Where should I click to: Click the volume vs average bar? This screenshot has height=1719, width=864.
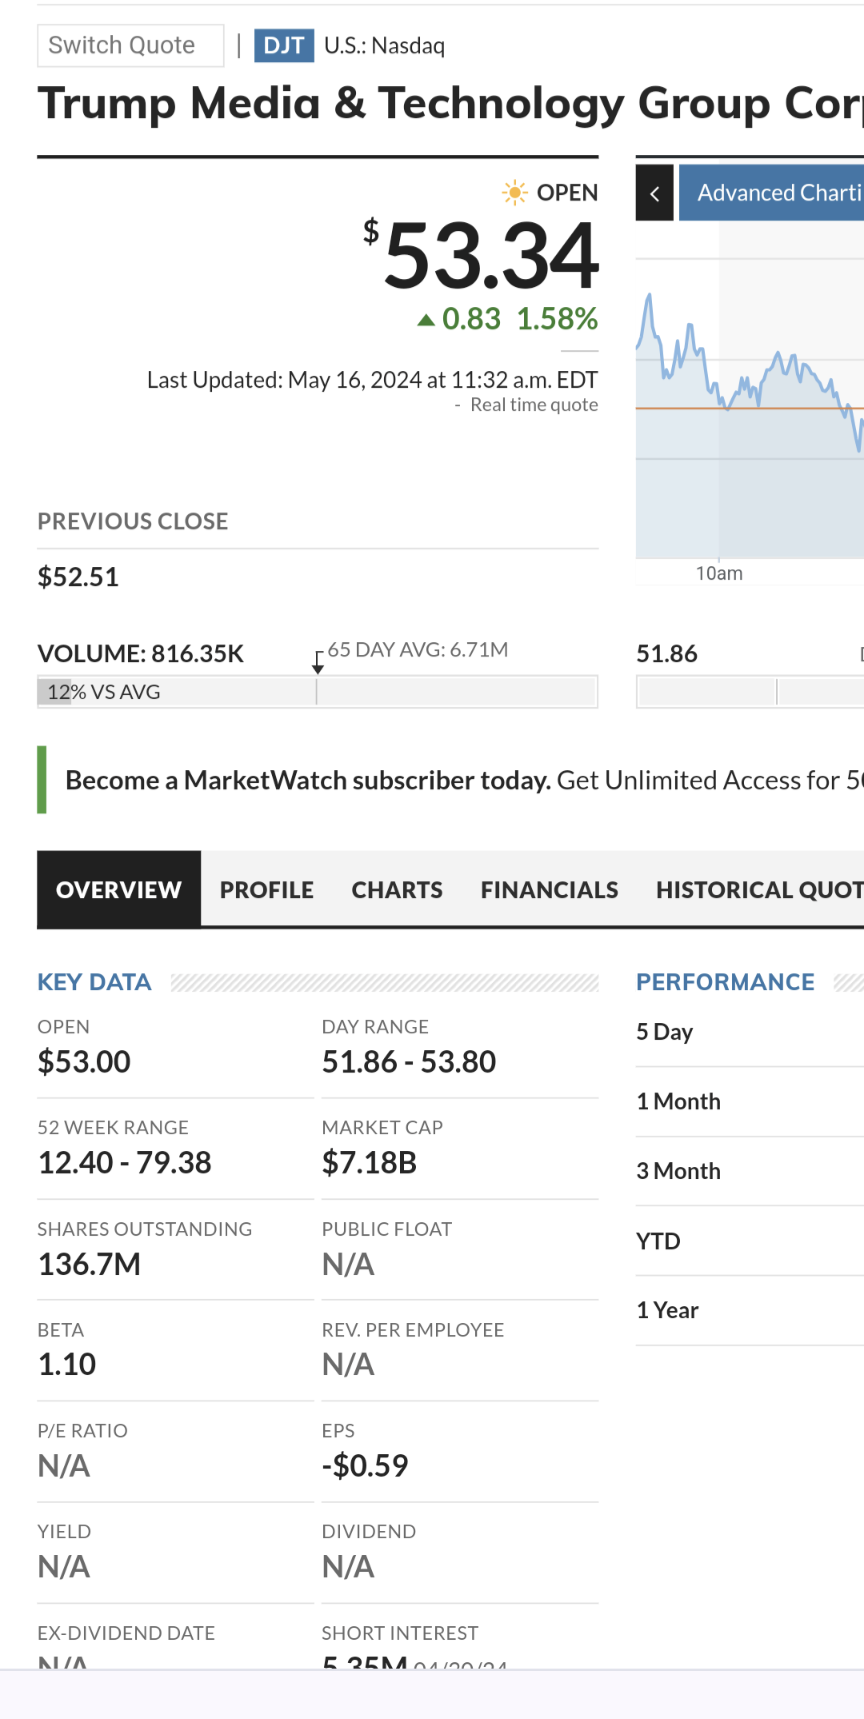[318, 692]
